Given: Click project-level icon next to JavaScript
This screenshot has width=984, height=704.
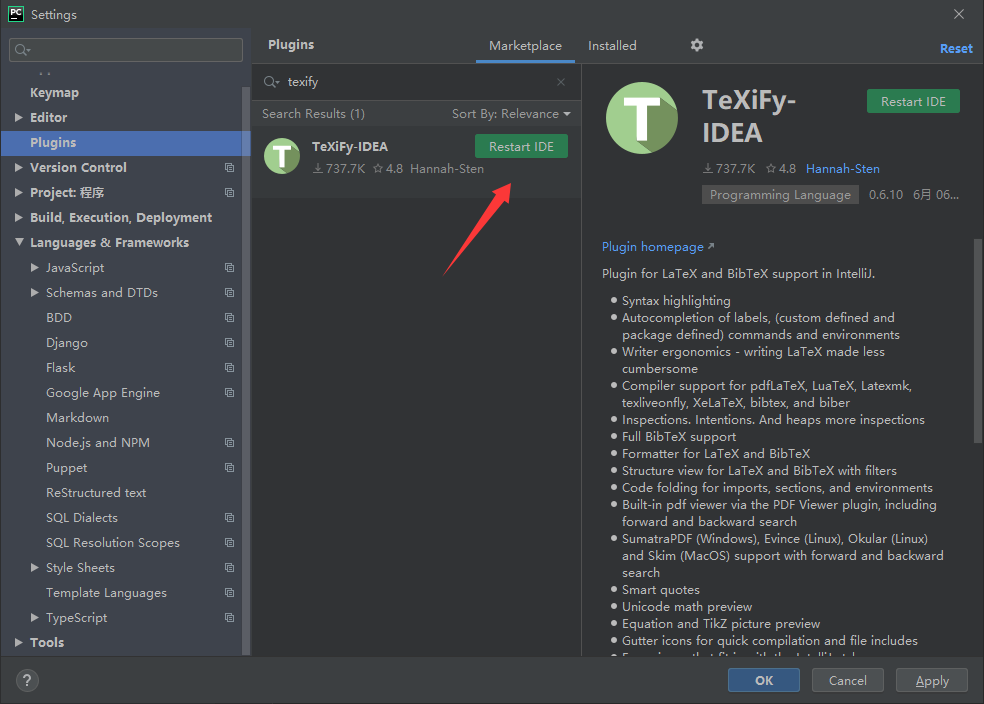Looking at the screenshot, I should (x=230, y=268).
